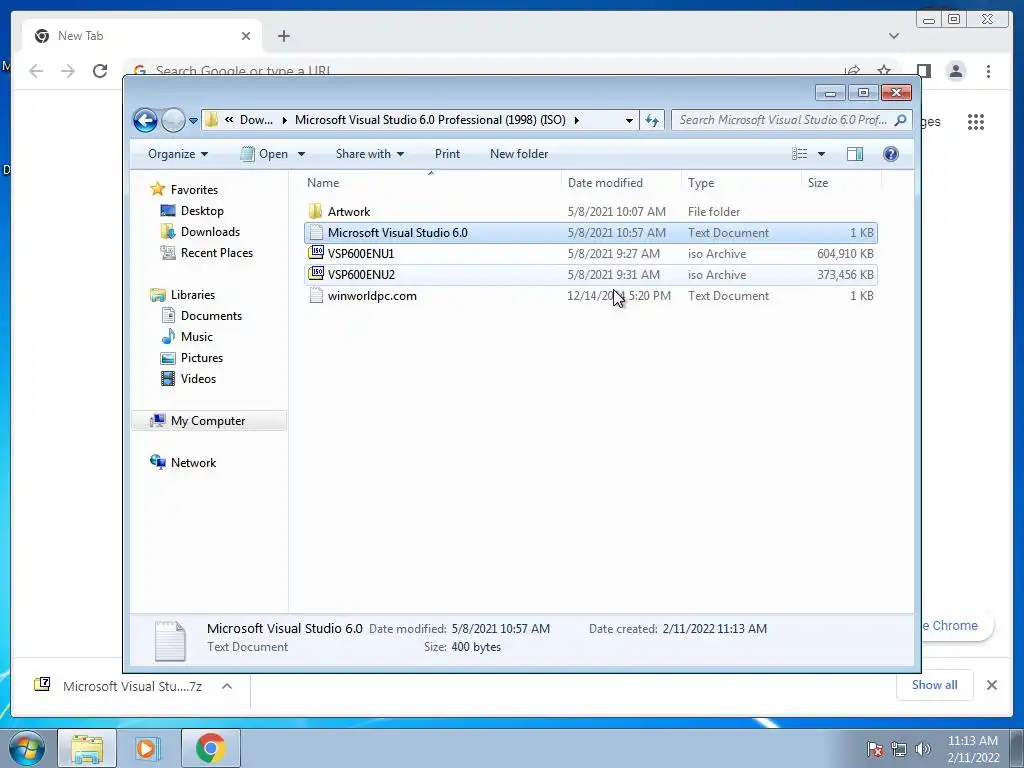This screenshot has height=768, width=1024.
Task: Close the New Tab in Chrome
Action: [246, 36]
